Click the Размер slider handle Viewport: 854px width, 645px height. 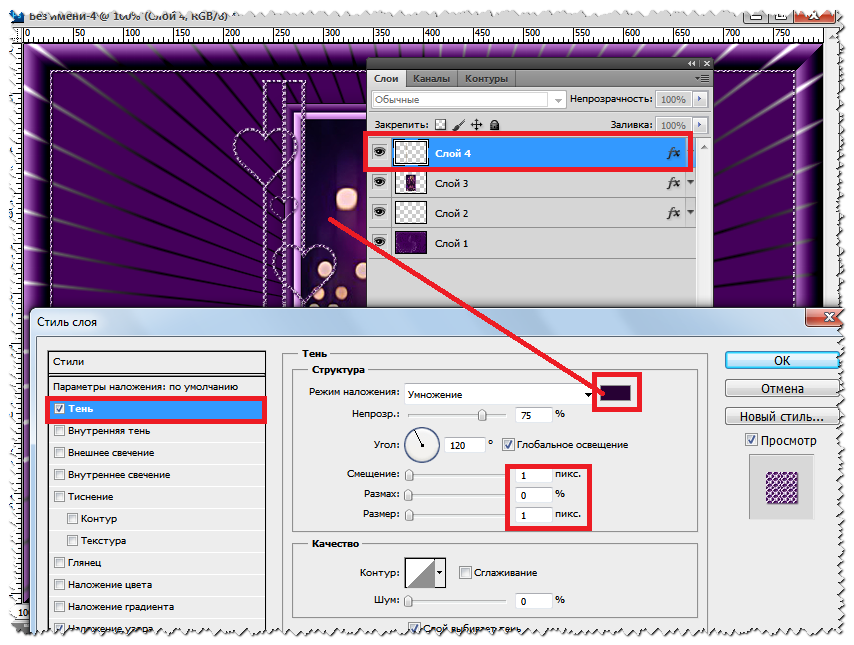[410, 515]
